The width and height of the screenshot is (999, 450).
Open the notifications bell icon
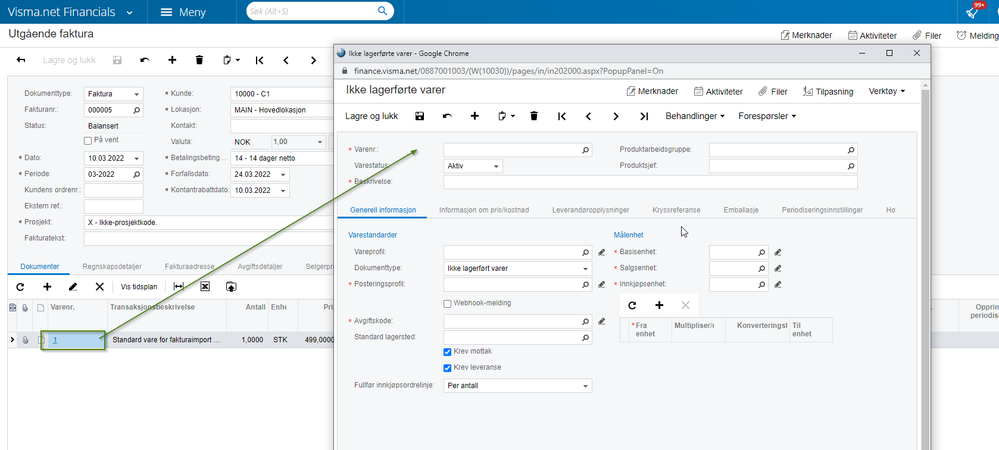tap(972, 11)
